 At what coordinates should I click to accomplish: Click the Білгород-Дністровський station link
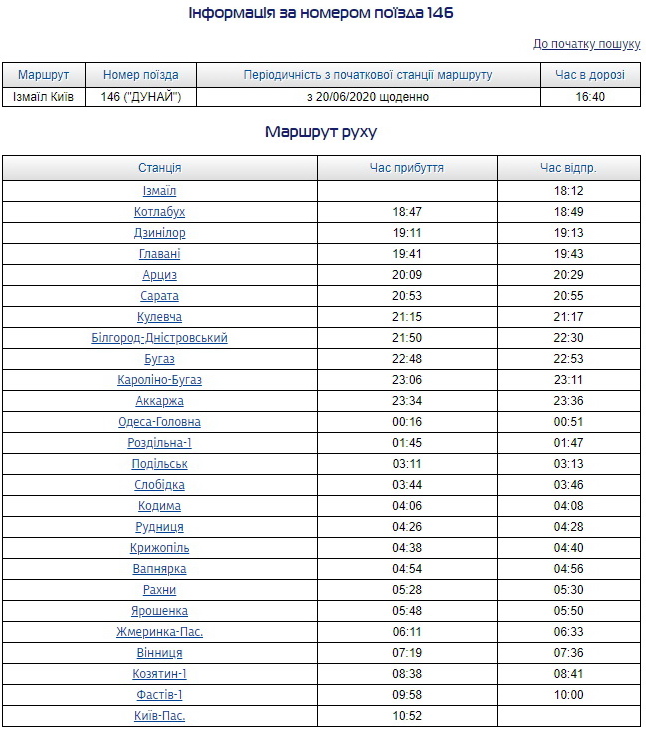click(160, 338)
